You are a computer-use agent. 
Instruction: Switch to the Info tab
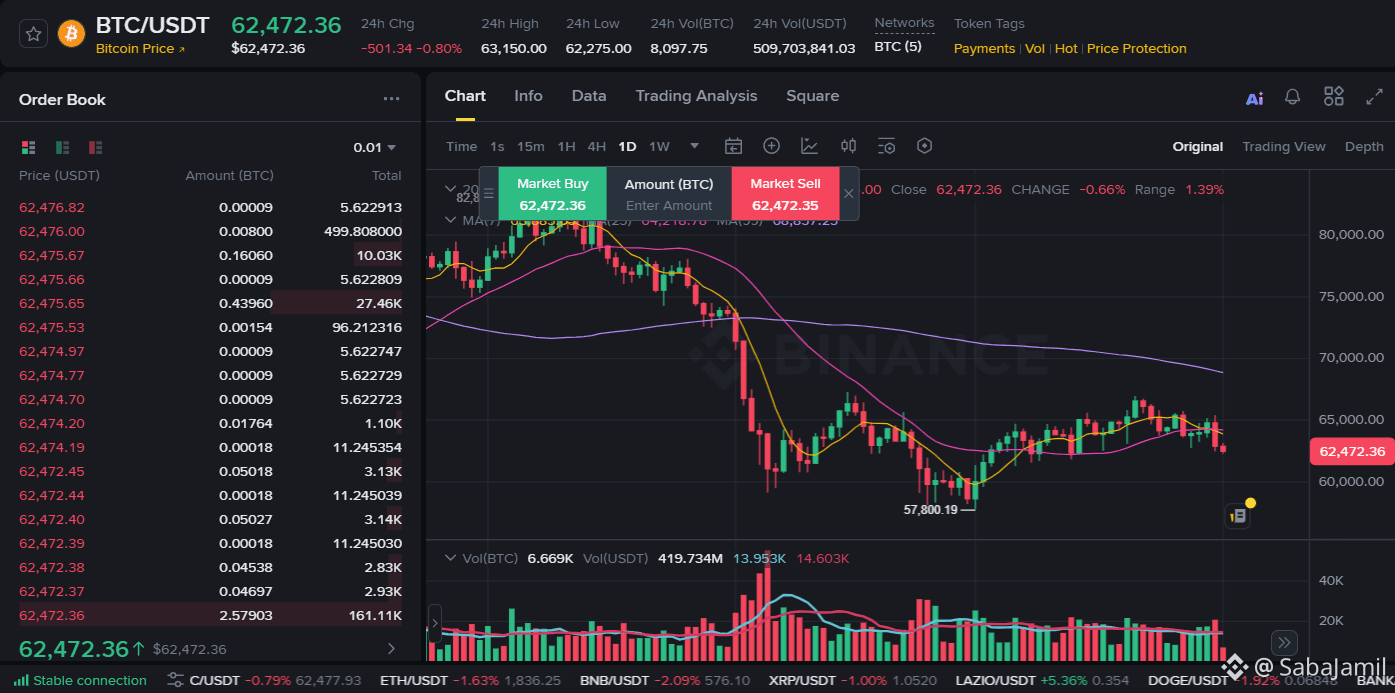coord(528,96)
